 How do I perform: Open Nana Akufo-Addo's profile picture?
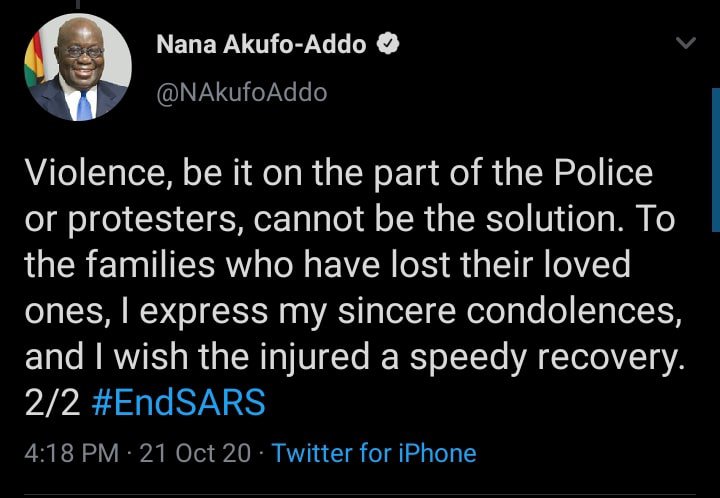tap(78, 67)
